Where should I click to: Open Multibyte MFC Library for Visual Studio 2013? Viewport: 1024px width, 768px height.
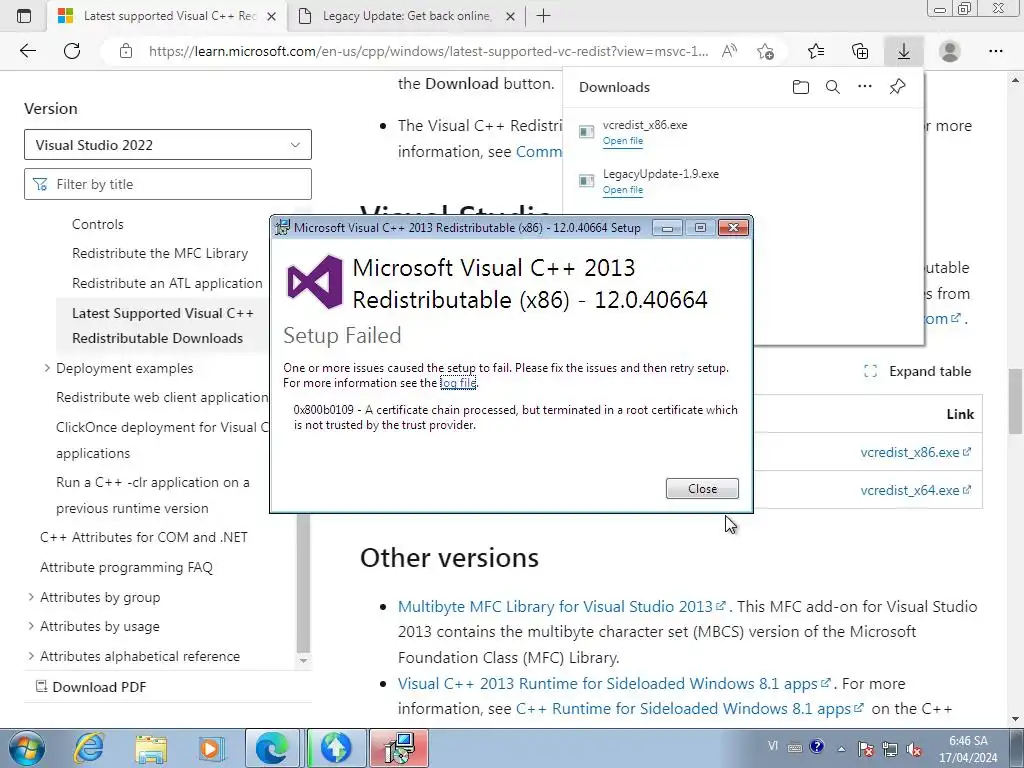pyautogui.click(x=562, y=606)
